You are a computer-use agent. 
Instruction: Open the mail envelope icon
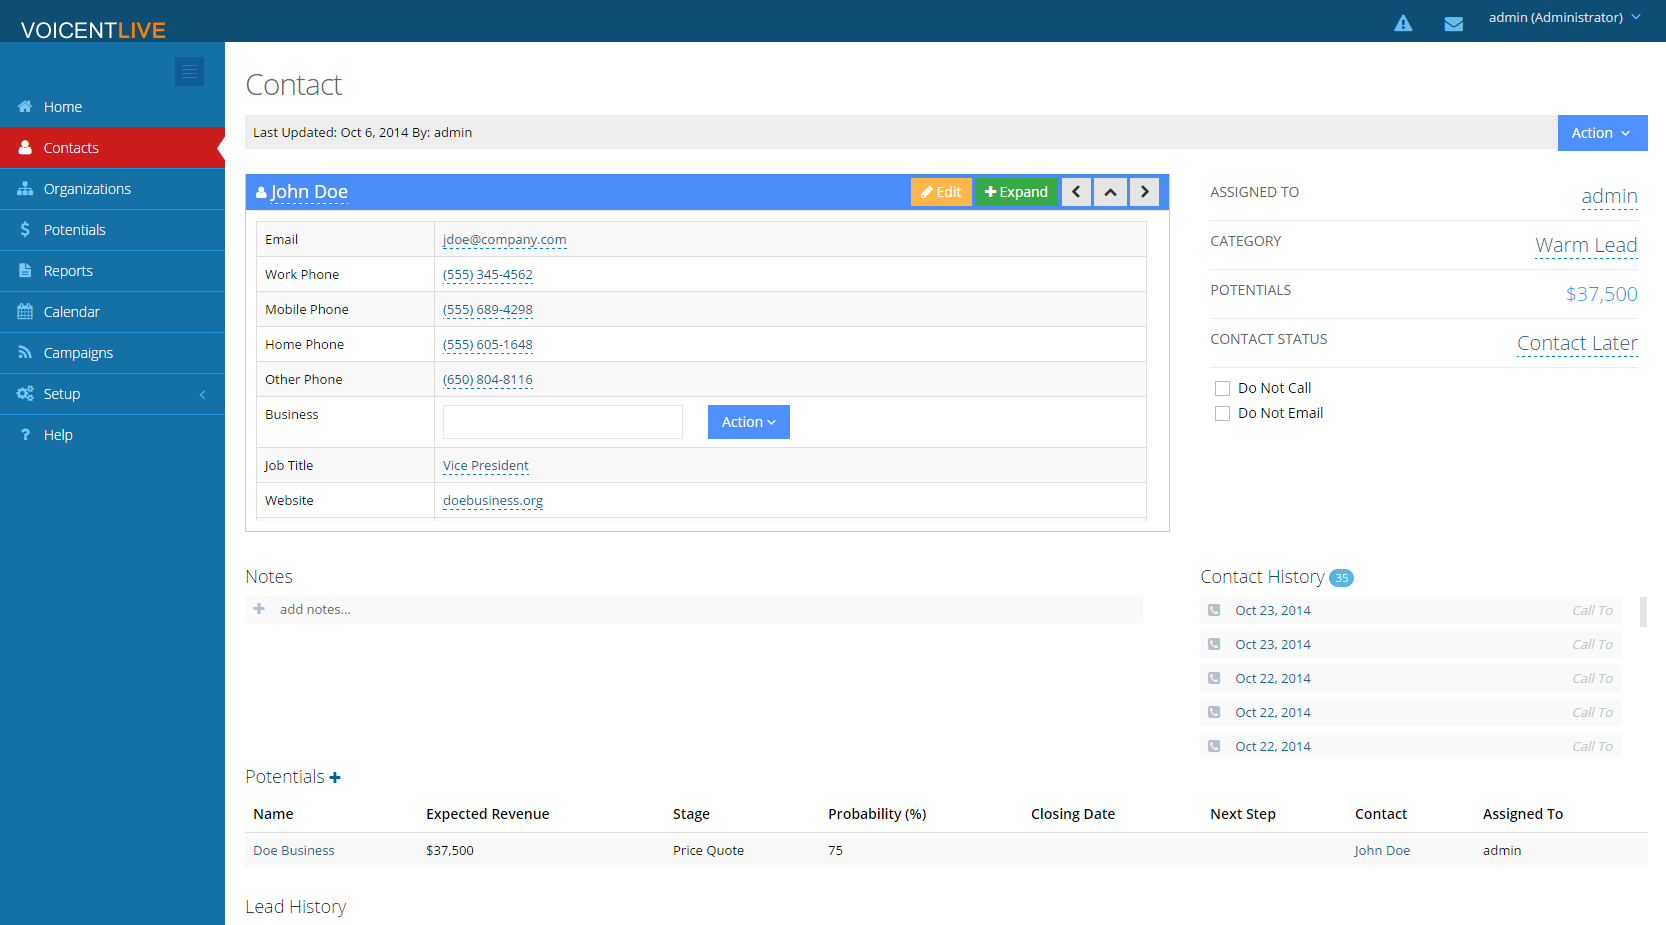1453,24
